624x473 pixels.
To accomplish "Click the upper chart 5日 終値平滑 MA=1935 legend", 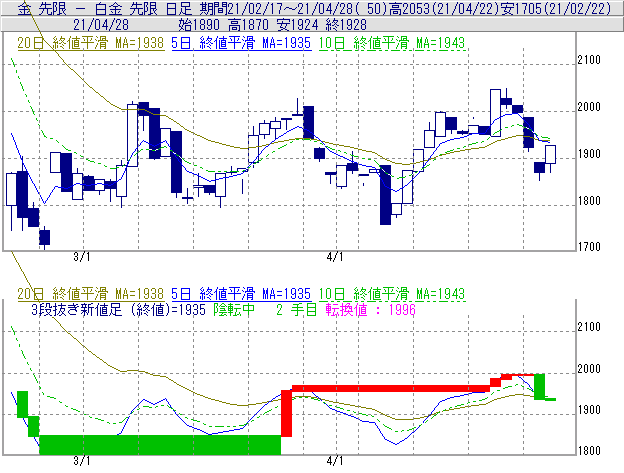I will (241, 43).
